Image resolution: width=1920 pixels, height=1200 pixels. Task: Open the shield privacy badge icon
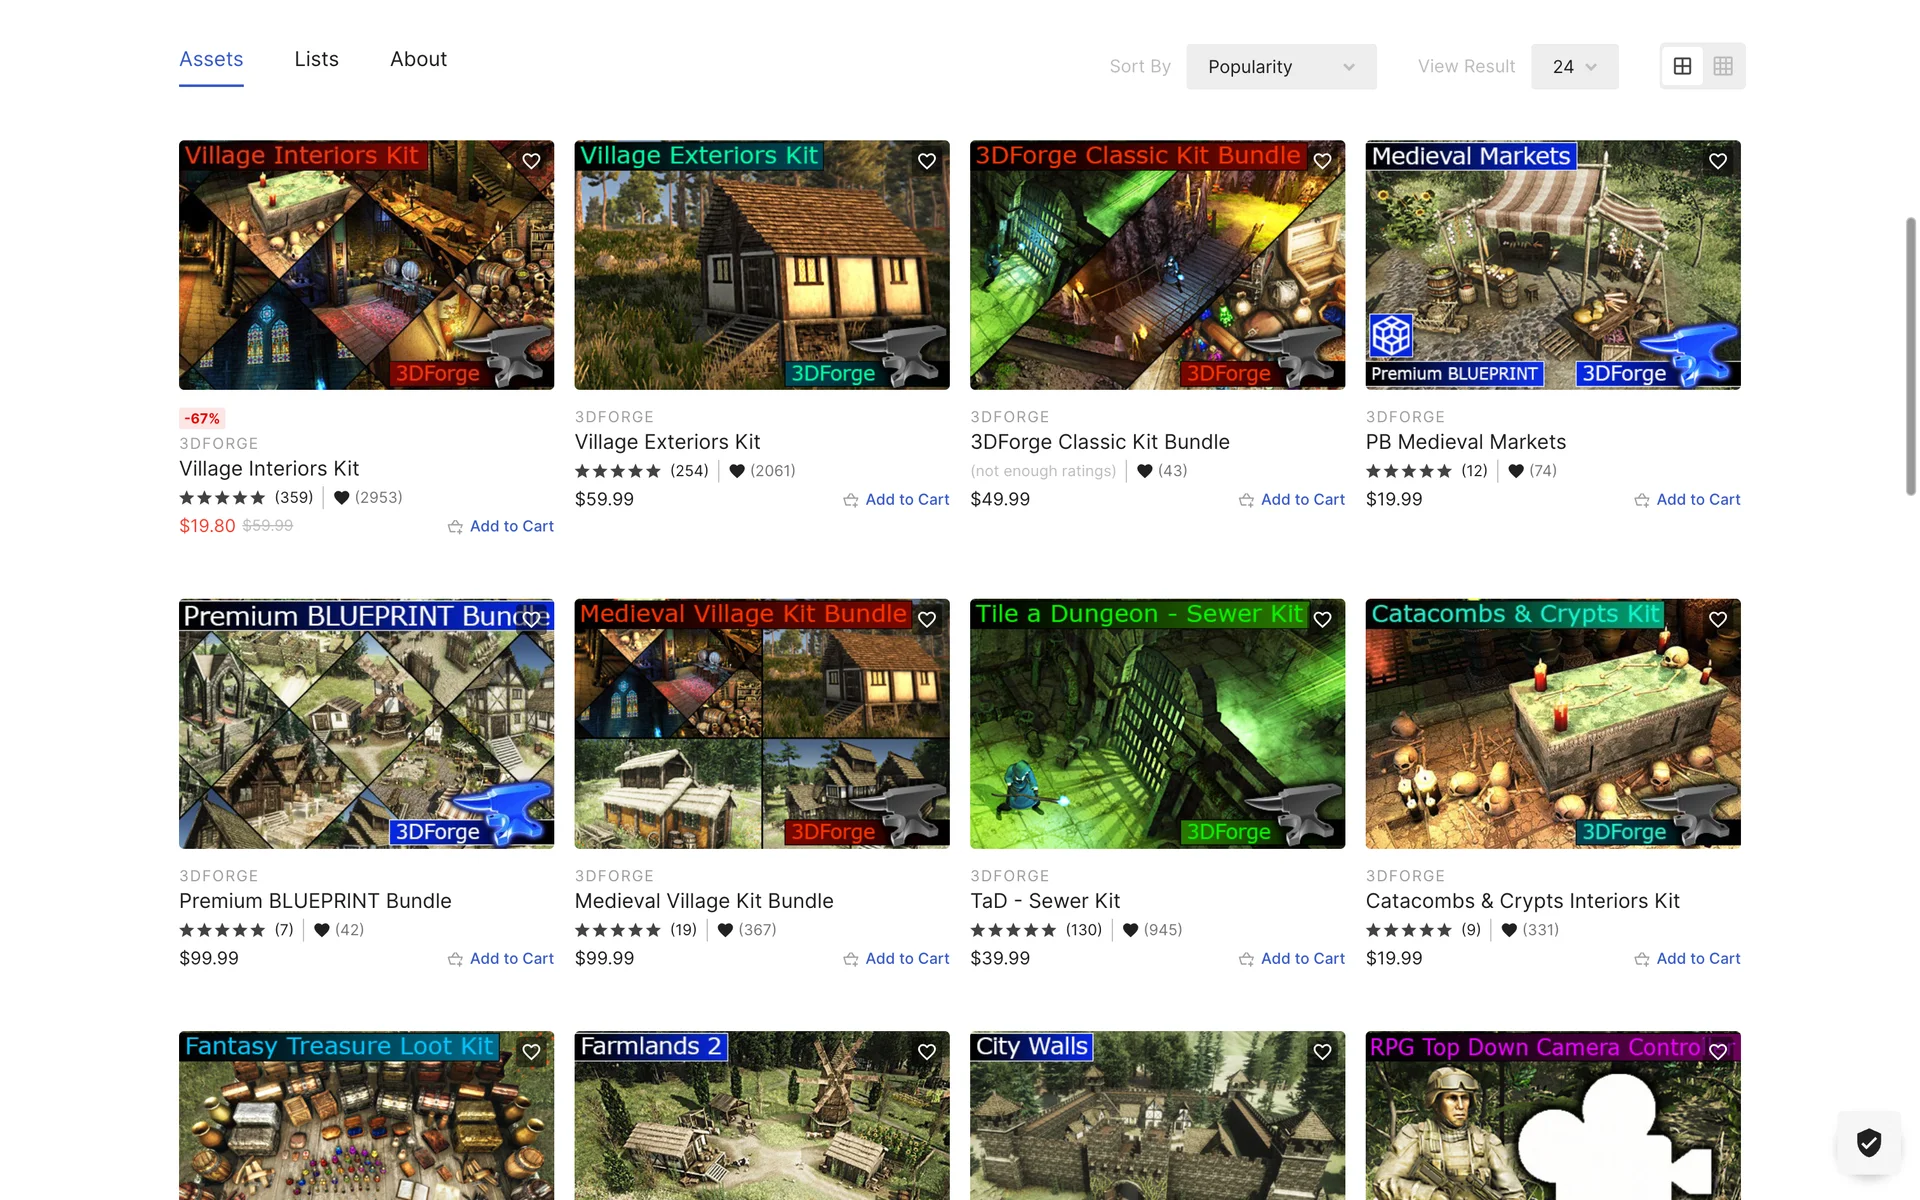click(1868, 1142)
